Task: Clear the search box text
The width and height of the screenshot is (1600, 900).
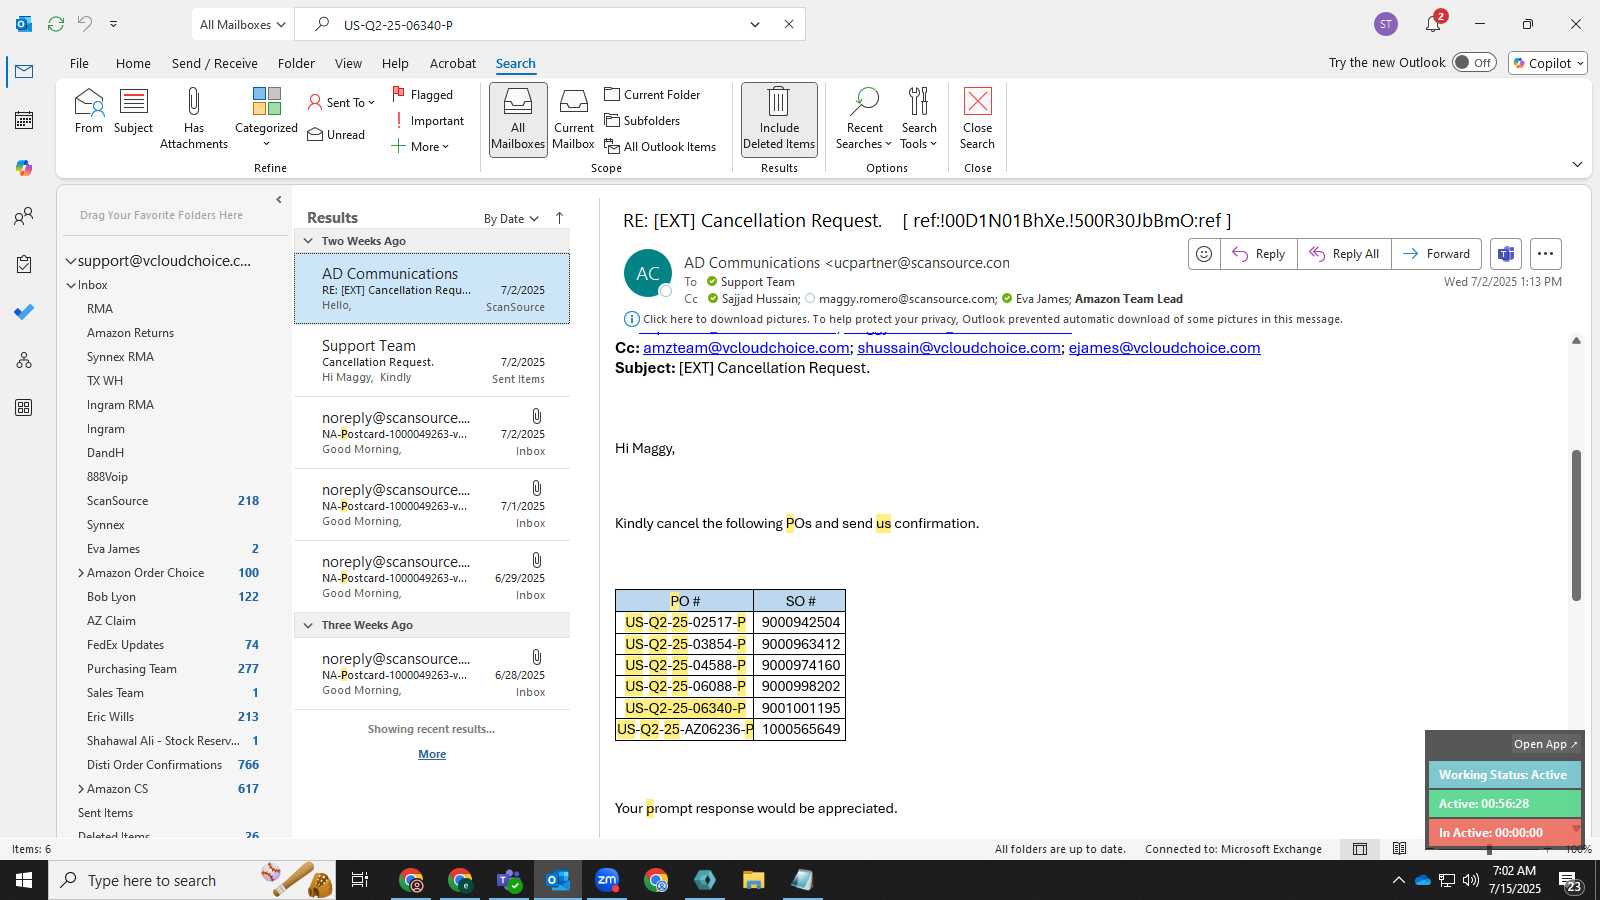Action: click(x=789, y=24)
